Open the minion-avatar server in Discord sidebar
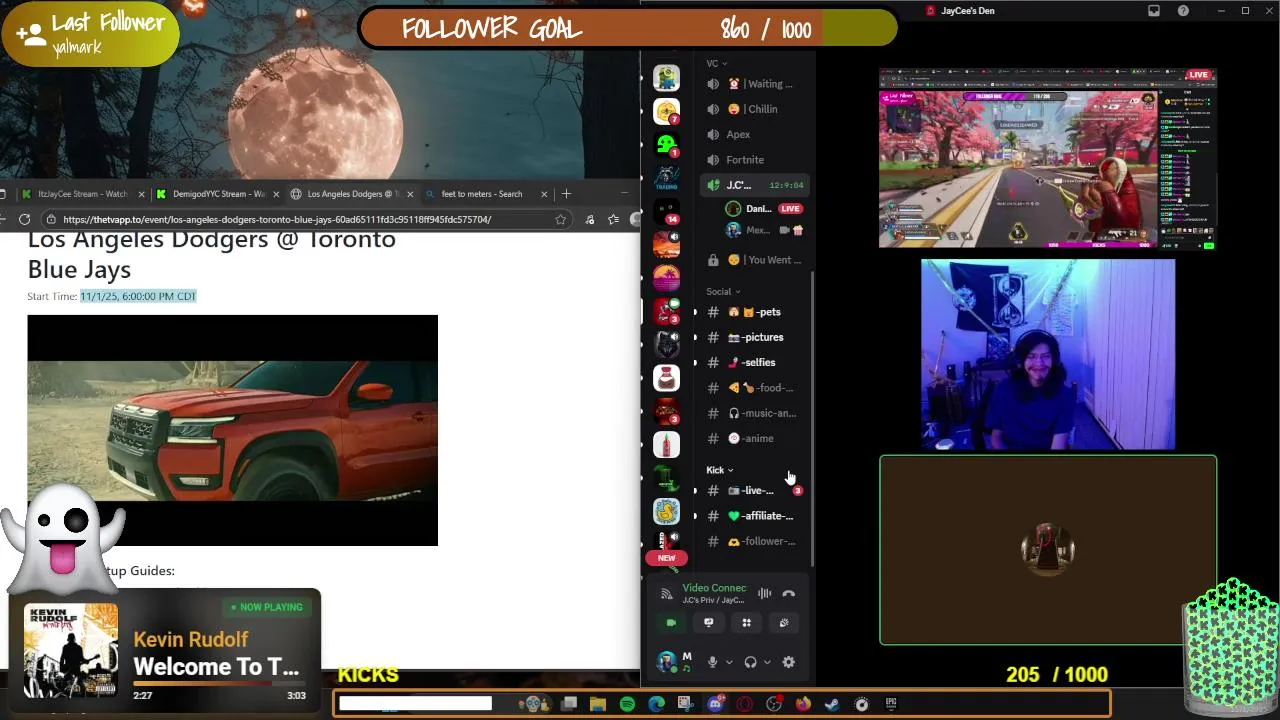Image resolution: width=1280 pixels, height=720 pixels. coord(666,78)
